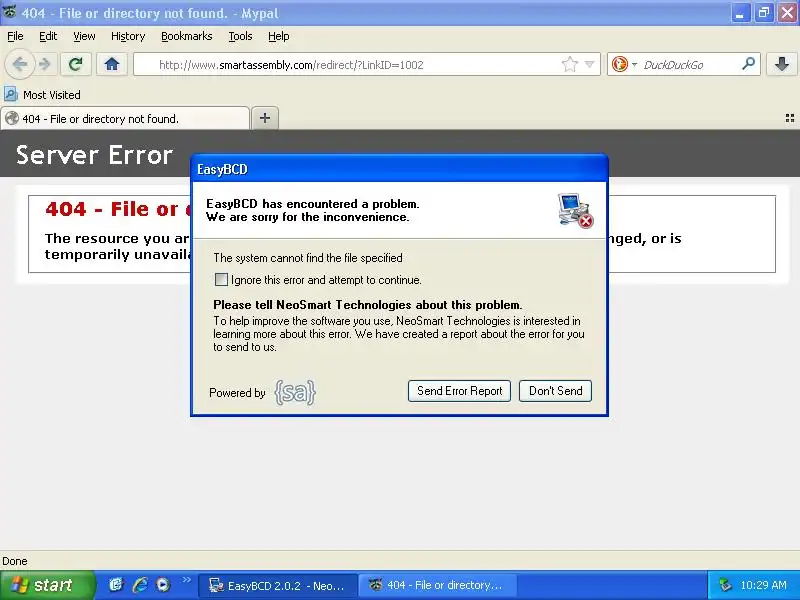The height and width of the screenshot is (600, 800).
Task: Launch Windows Media Player quick launch icon
Action: [163, 585]
